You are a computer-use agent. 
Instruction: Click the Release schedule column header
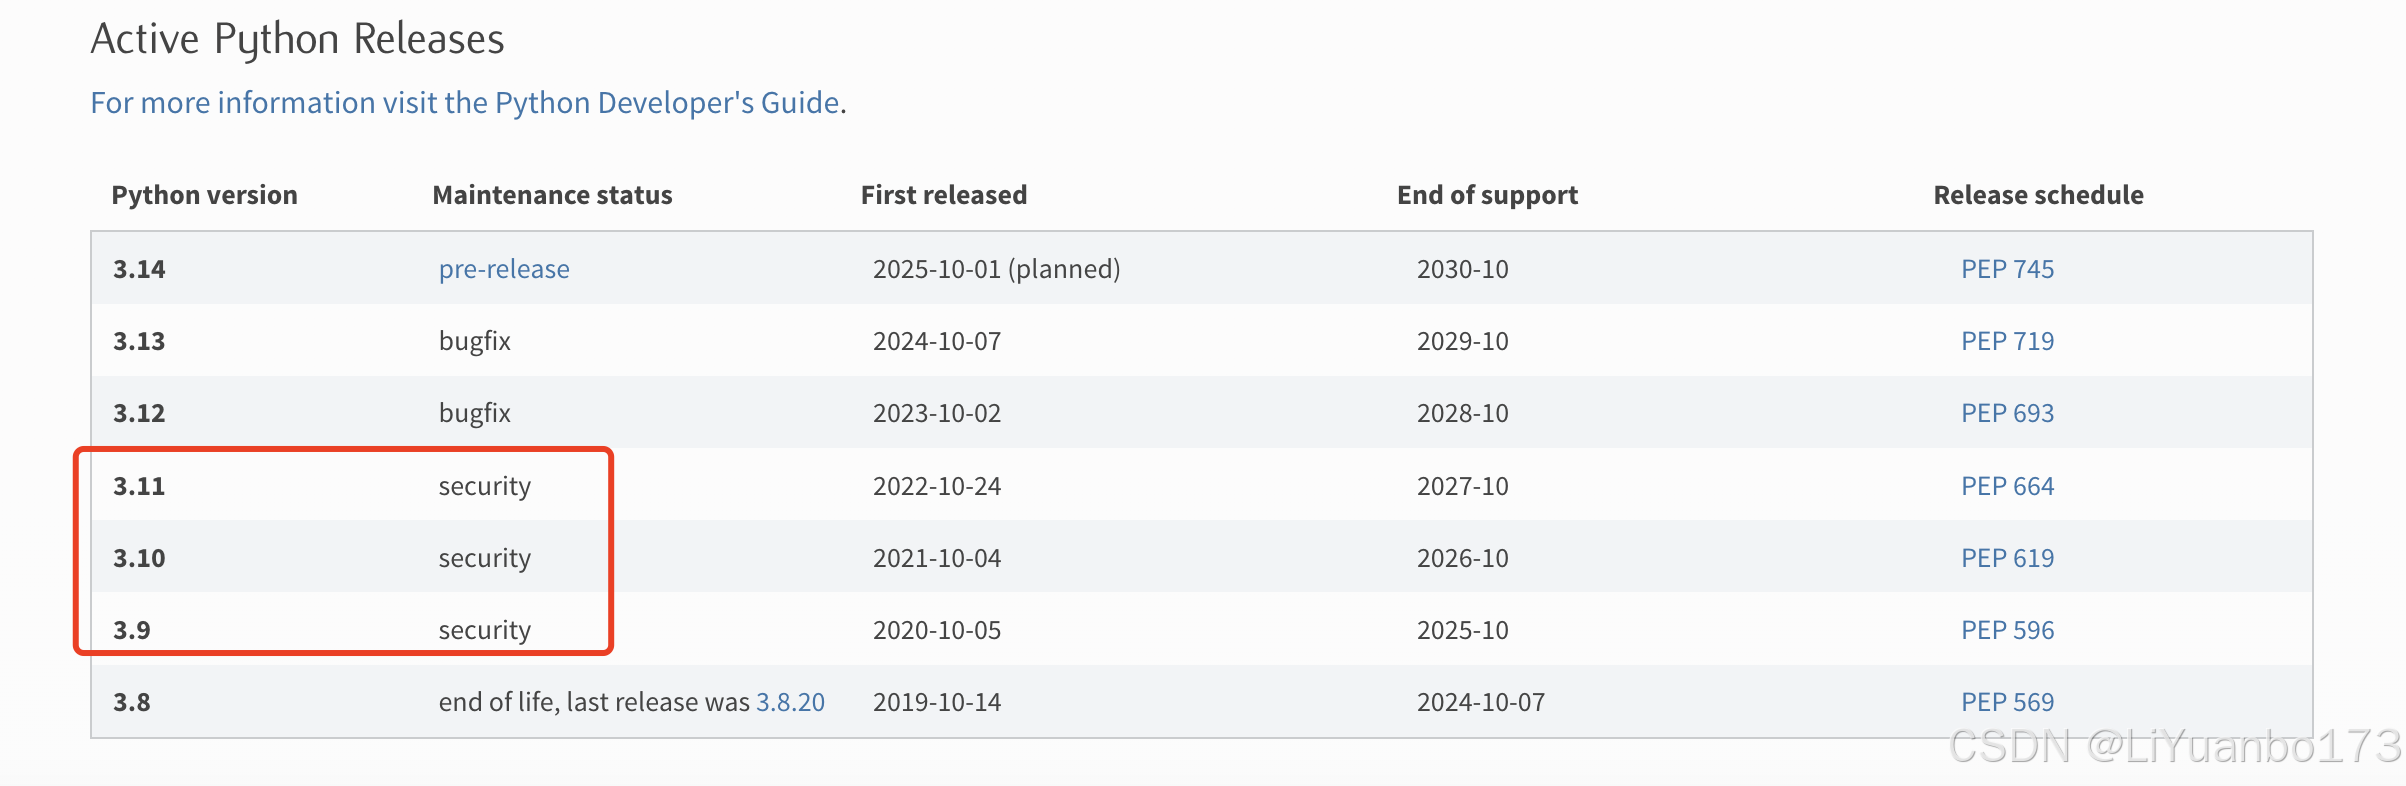pyautogui.click(x=2038, y=195)
